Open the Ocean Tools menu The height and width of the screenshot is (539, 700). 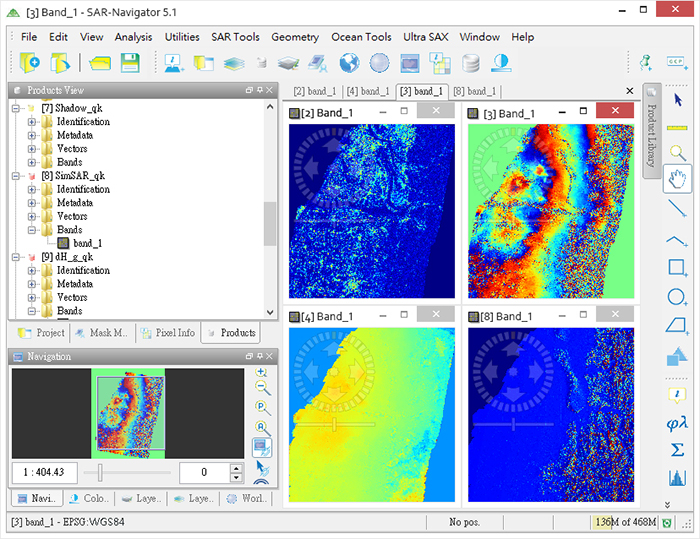click(x=361, y=37)
